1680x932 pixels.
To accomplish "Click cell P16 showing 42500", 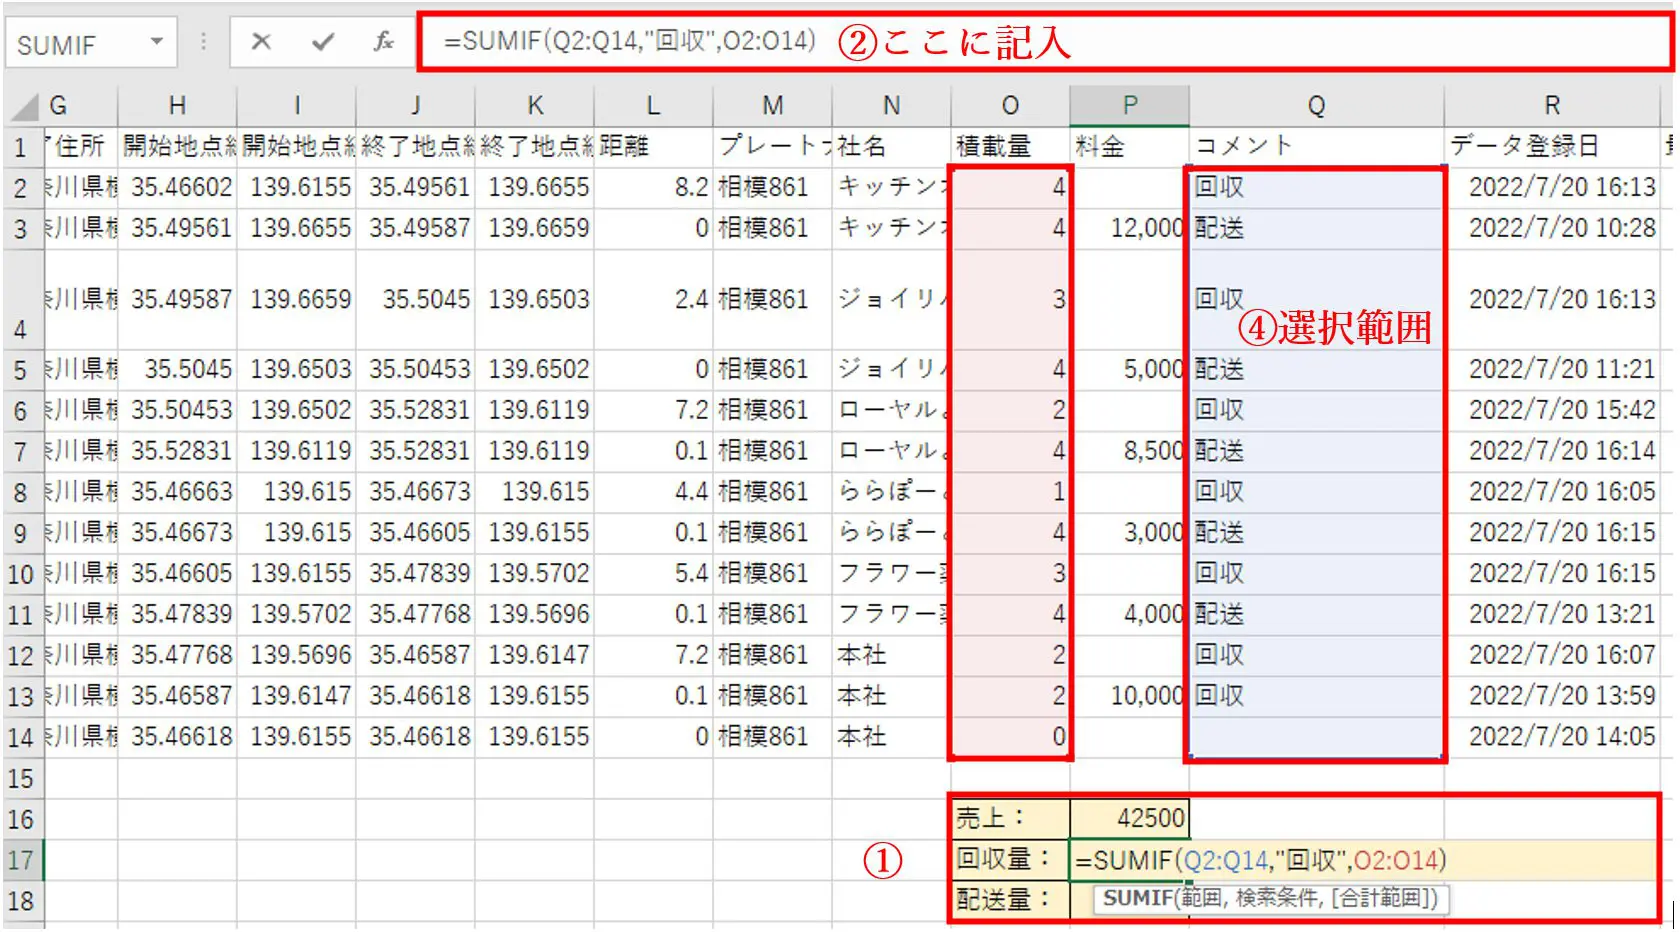I will pos(1130,818).
